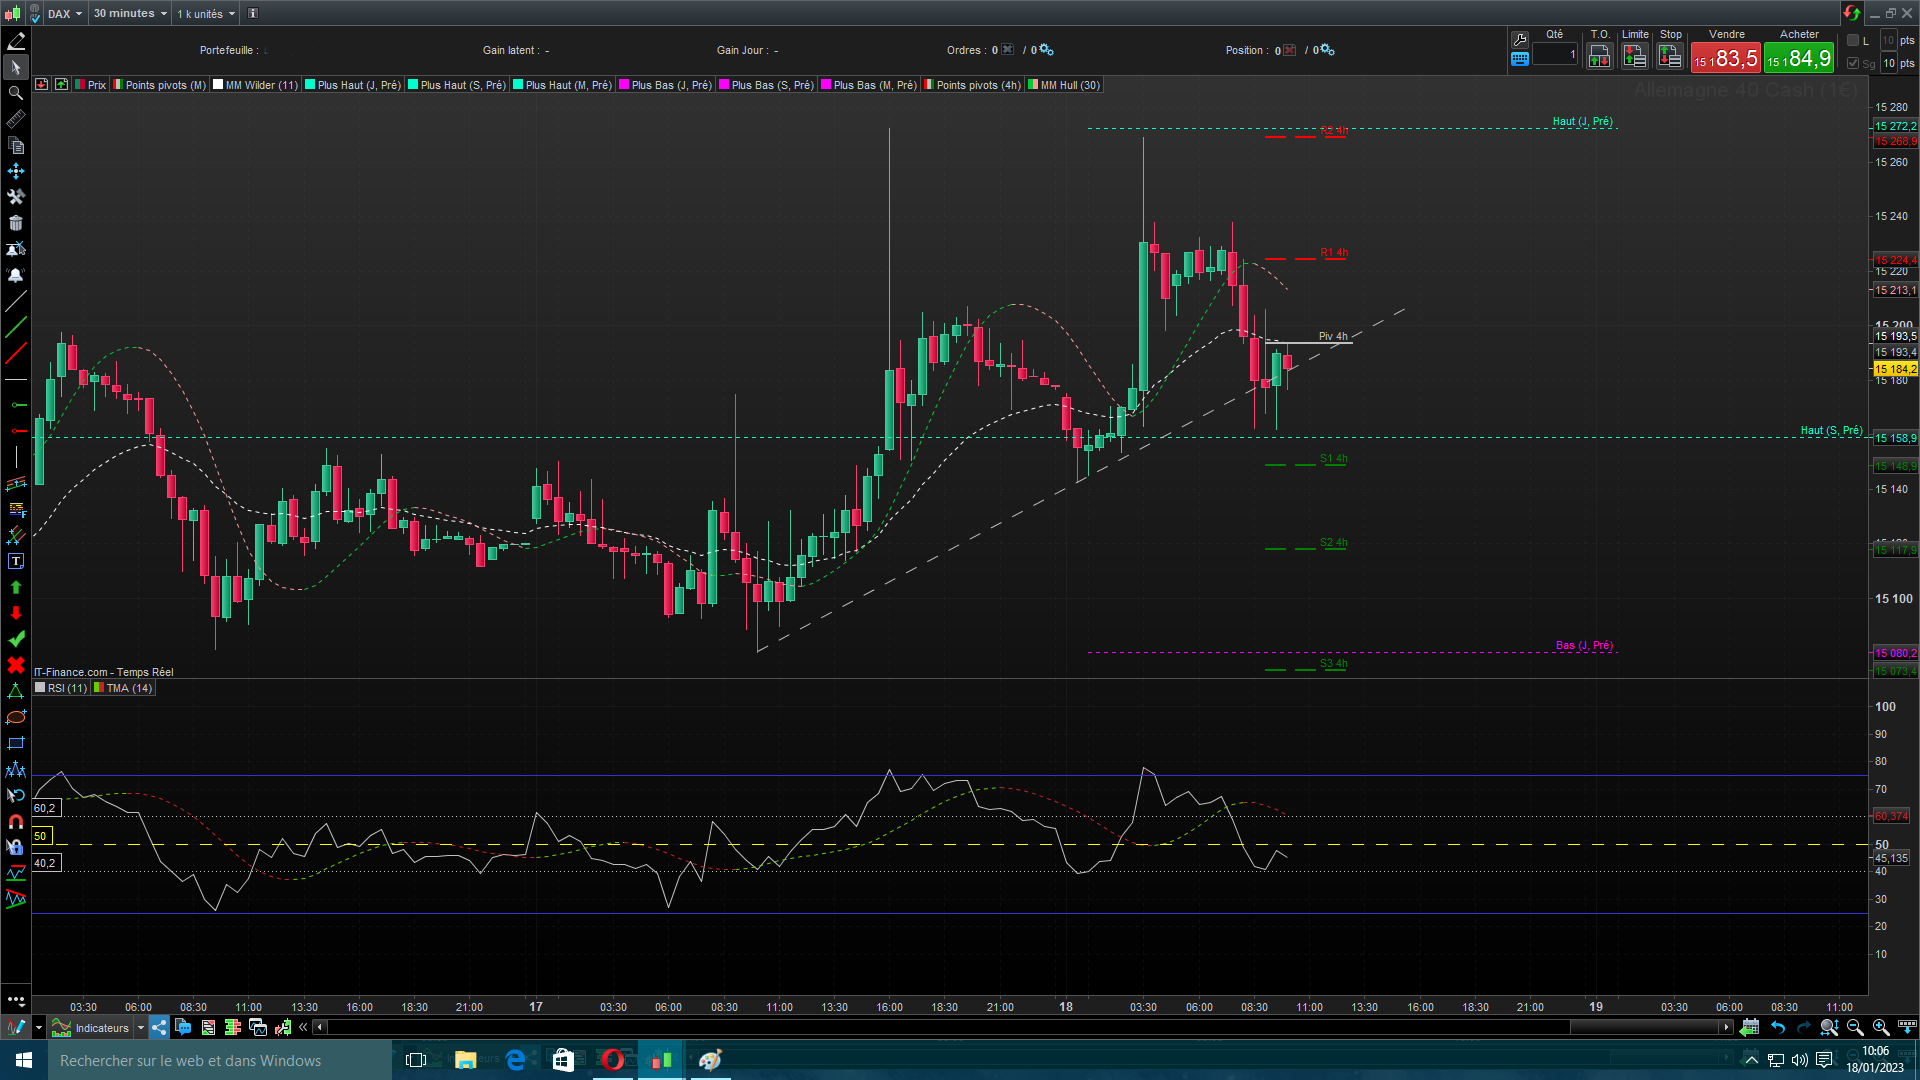Screen dimensions: 1920x1080
Task: Click the Vendre sell price button
Action: 1726,58
